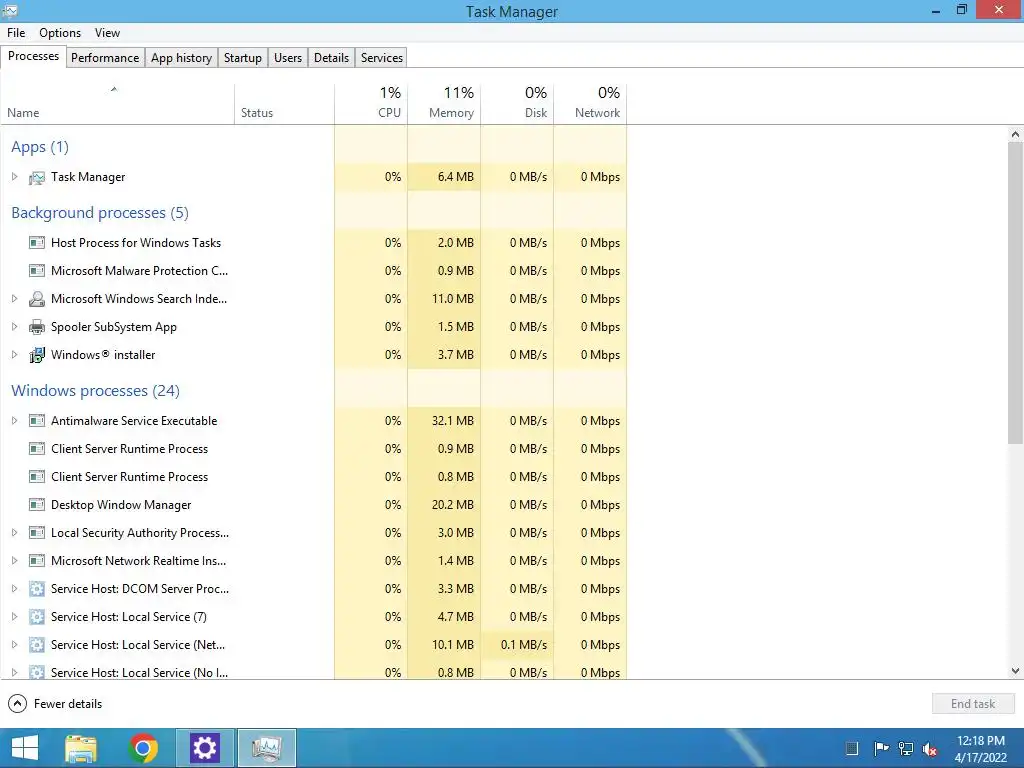
Task: Click the End task button
Action: pos(973,704)
